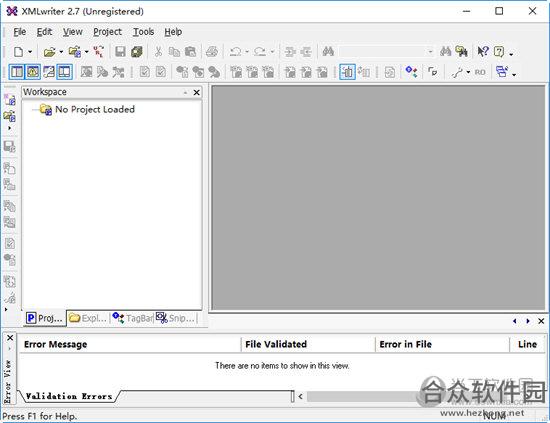Click the Find Next binoculars icon
The height and width of the screenshot is (423, 550).
coord(445,52)
